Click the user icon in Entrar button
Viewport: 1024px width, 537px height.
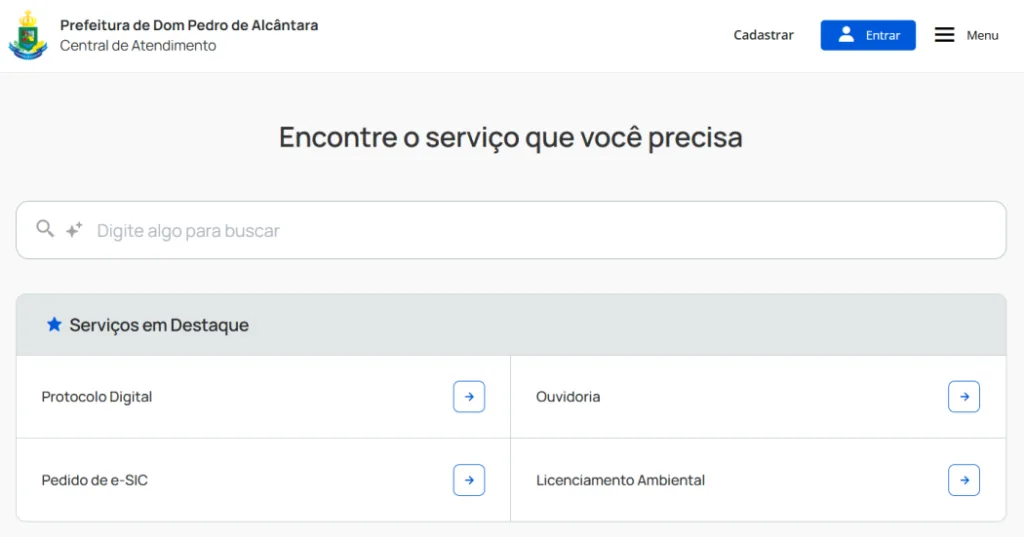(x=846, y=35)
